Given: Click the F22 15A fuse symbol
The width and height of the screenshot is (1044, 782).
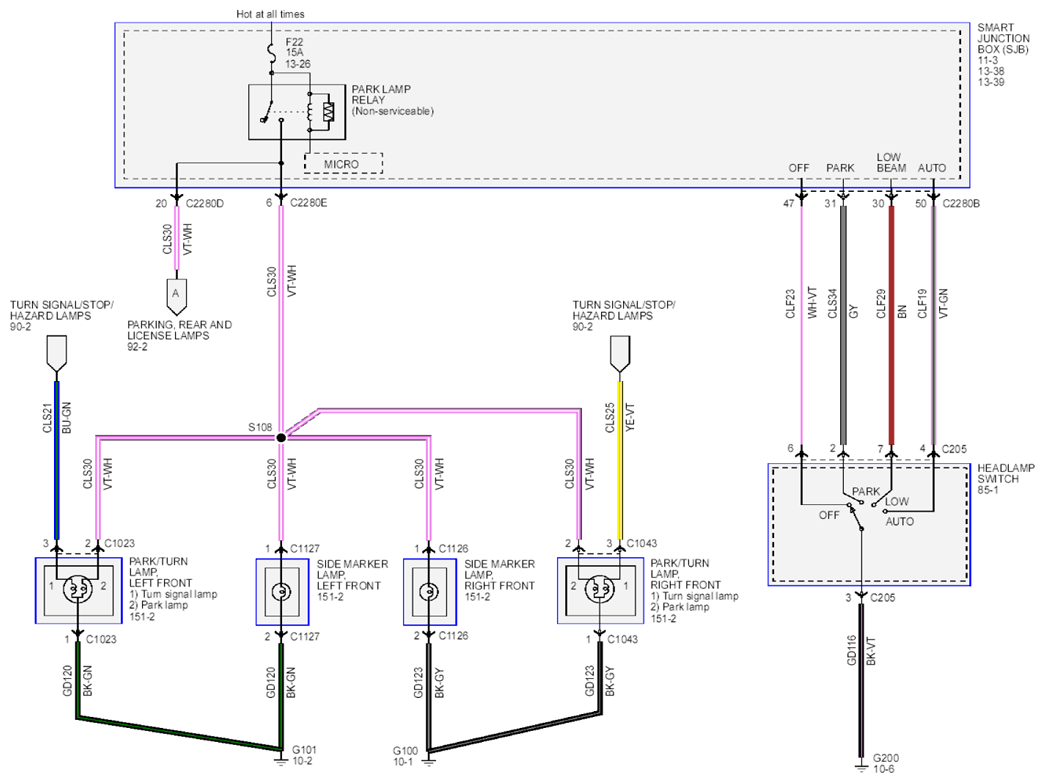Looking at the screenshot, I should (x=272, y=51).
